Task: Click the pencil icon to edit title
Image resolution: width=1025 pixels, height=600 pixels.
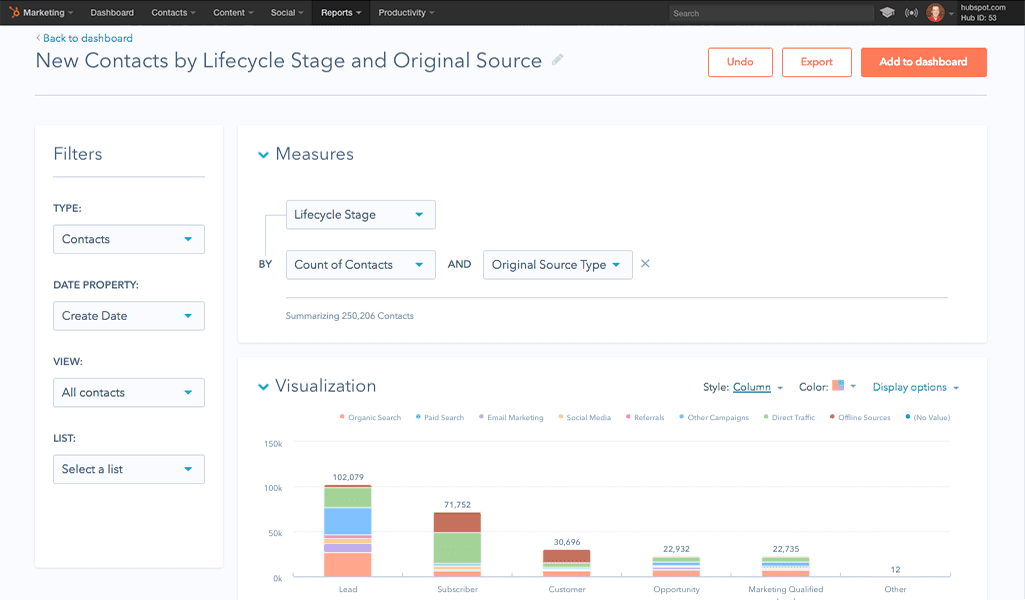Action: [558, 60]
